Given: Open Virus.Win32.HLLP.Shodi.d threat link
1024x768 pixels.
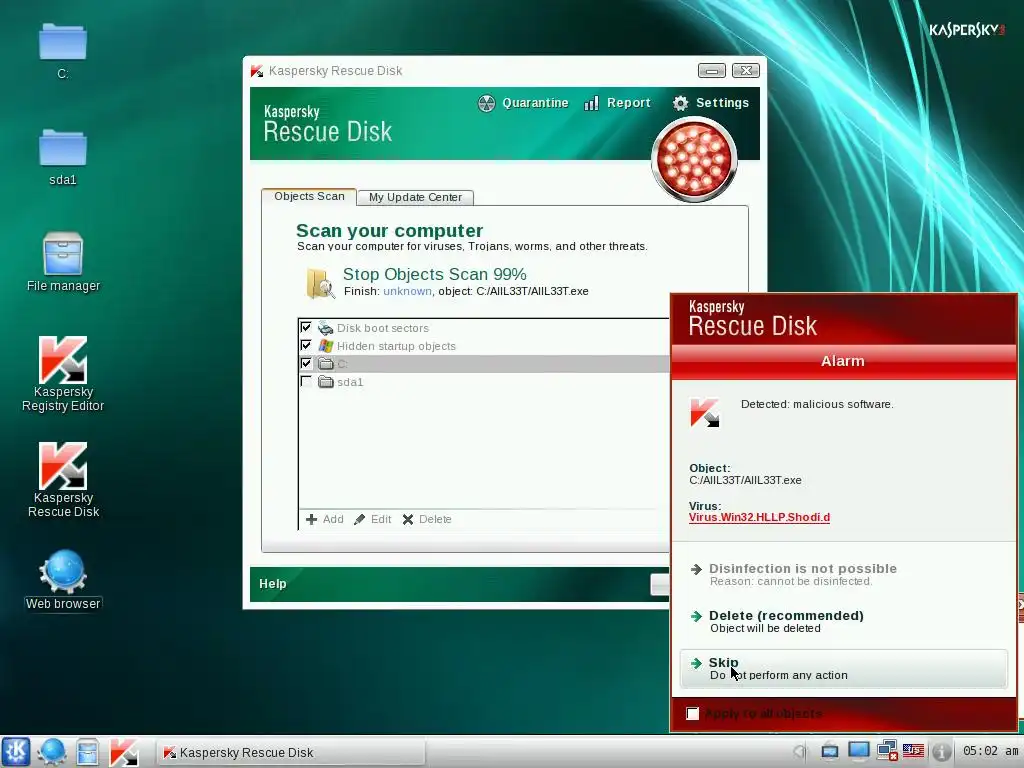Looking at the screenshot, I should tap(759, 517).
